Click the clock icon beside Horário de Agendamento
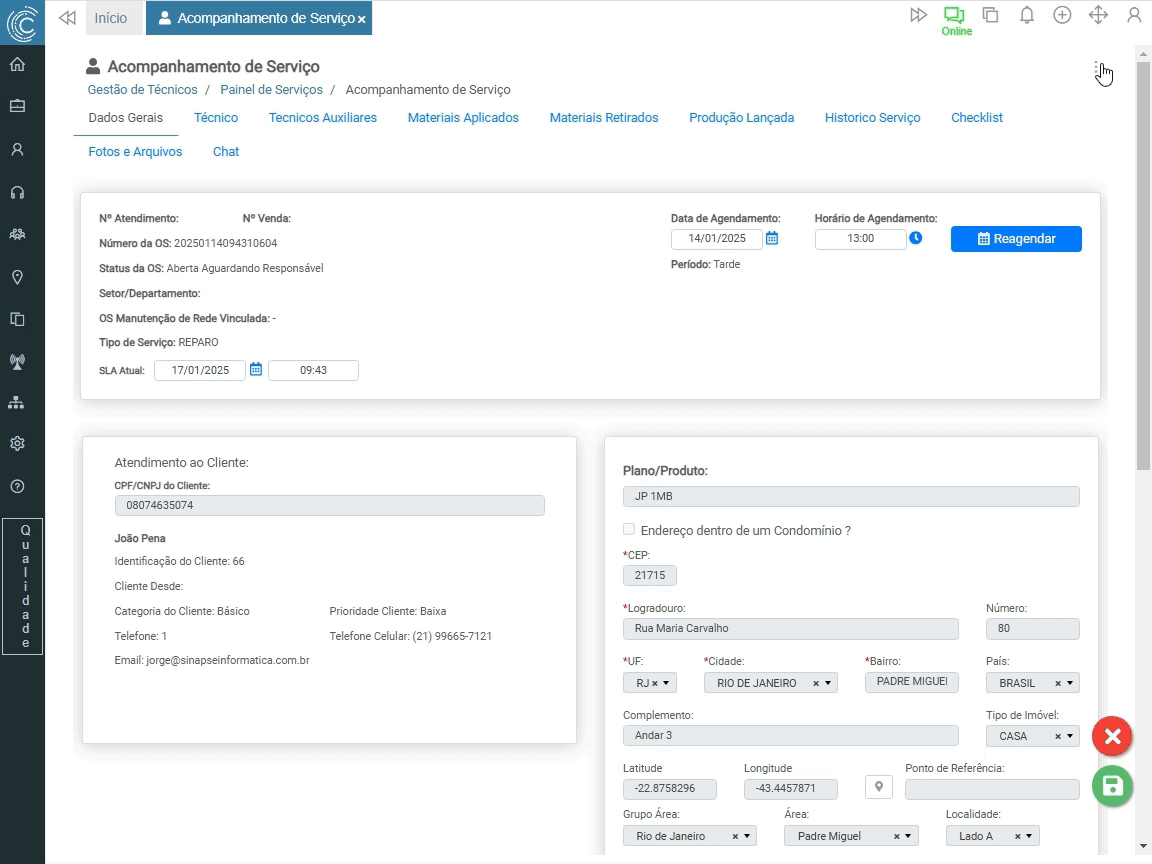Viewport: 1152px width, 864px height. coord(915,238)
